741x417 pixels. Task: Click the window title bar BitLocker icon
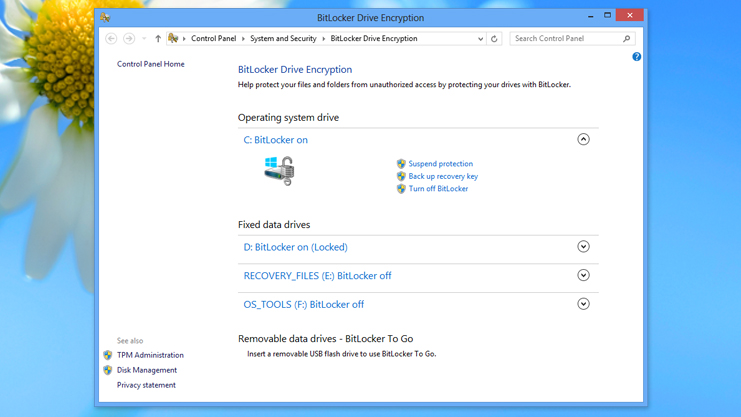coord(105,18)
